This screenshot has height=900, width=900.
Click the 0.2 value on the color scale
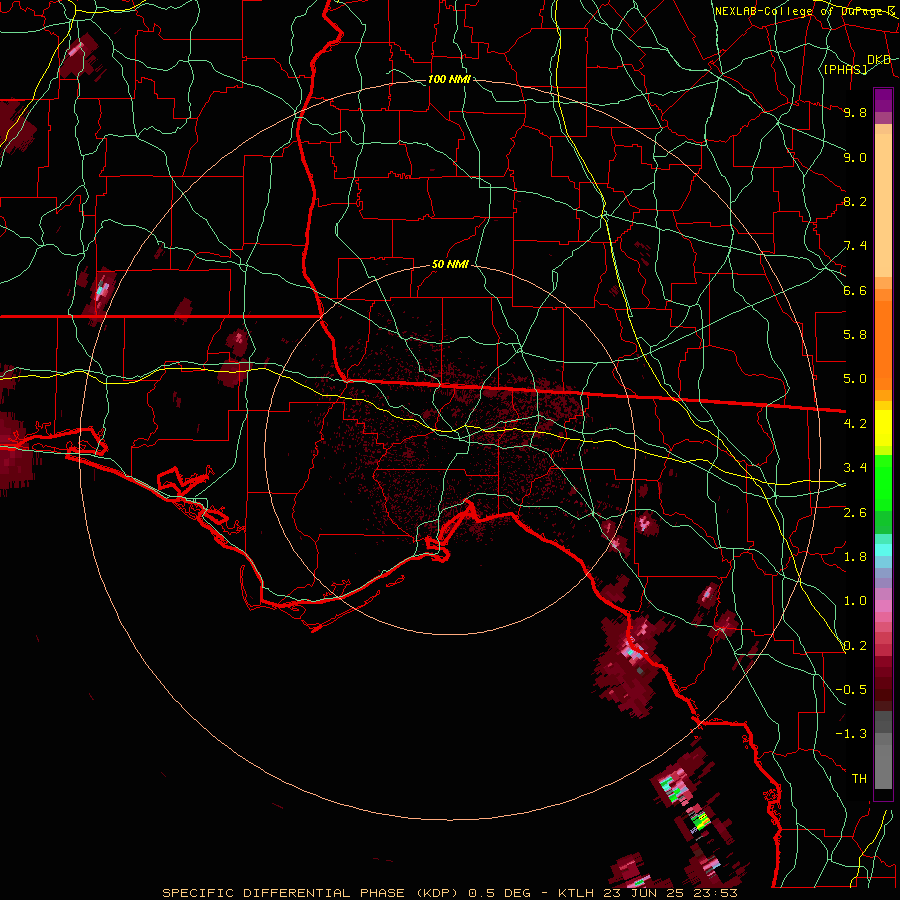[855, 646]
